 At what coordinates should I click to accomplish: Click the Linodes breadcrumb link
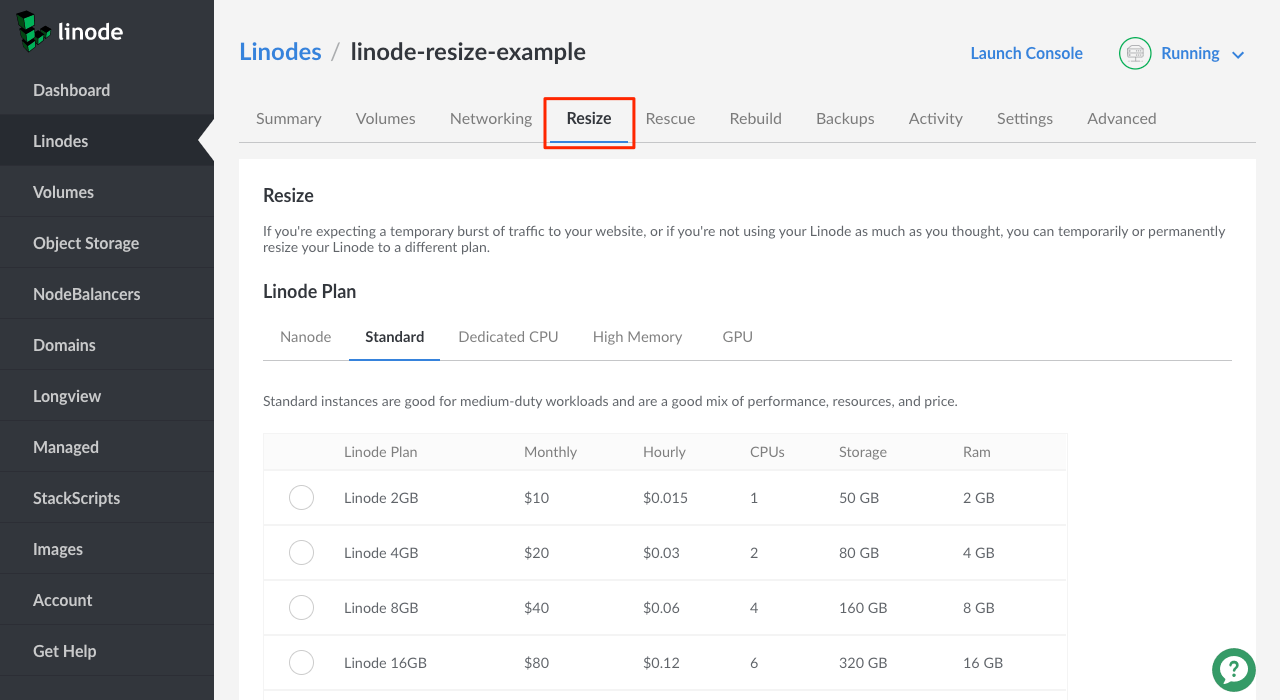[280, 51]
